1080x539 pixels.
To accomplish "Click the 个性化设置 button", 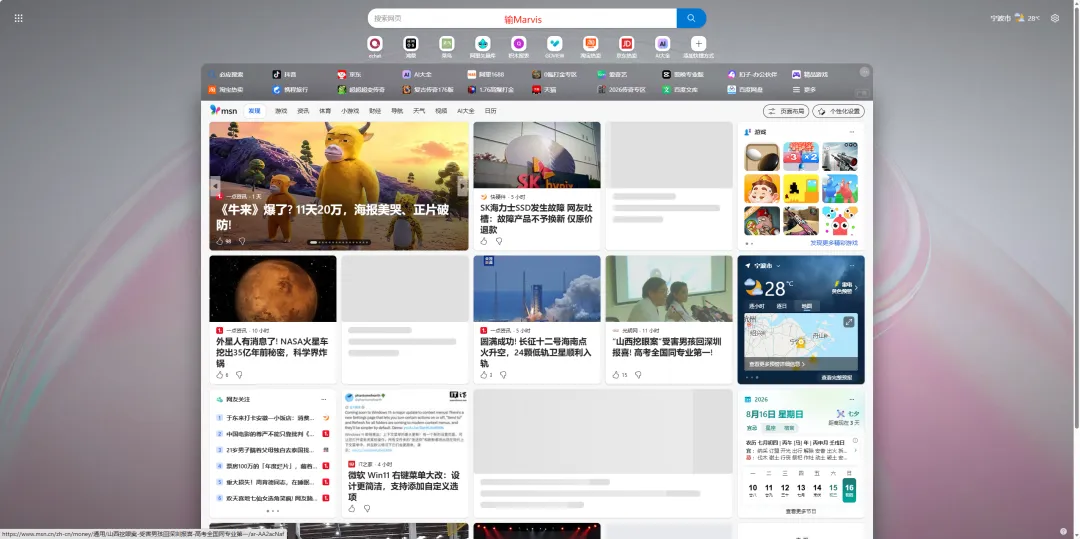I will pyautogui.click(x=838, y=111).
